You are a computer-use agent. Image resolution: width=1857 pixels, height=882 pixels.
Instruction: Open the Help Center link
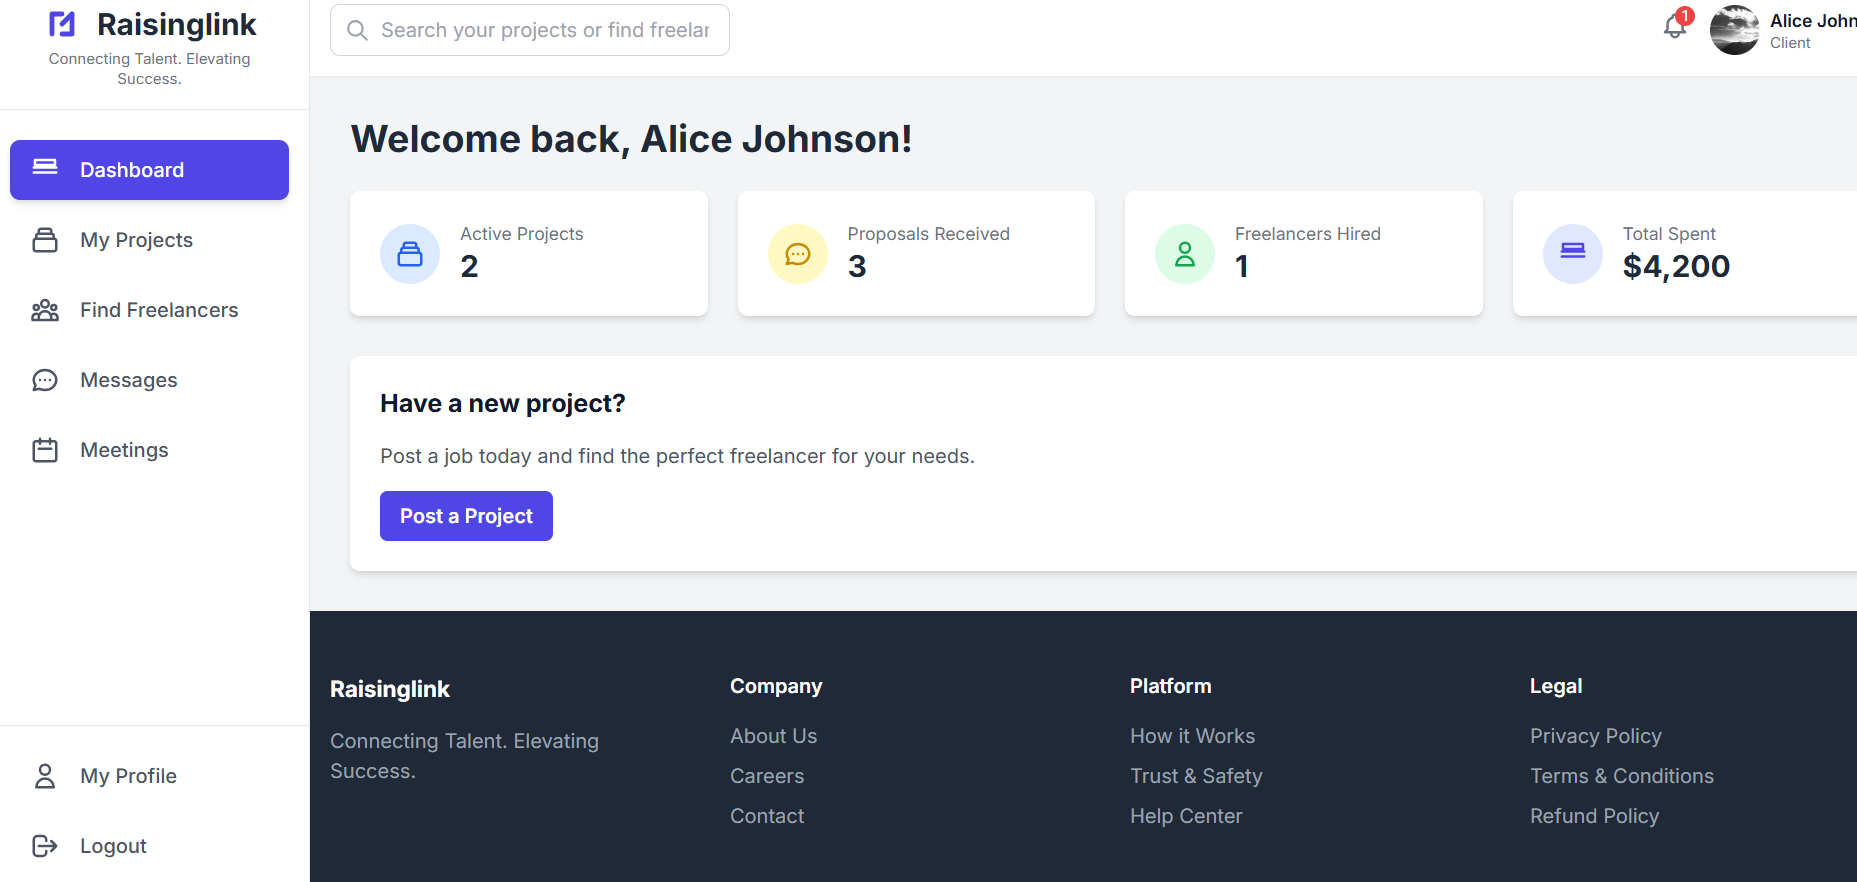[x=1186, y=816]
